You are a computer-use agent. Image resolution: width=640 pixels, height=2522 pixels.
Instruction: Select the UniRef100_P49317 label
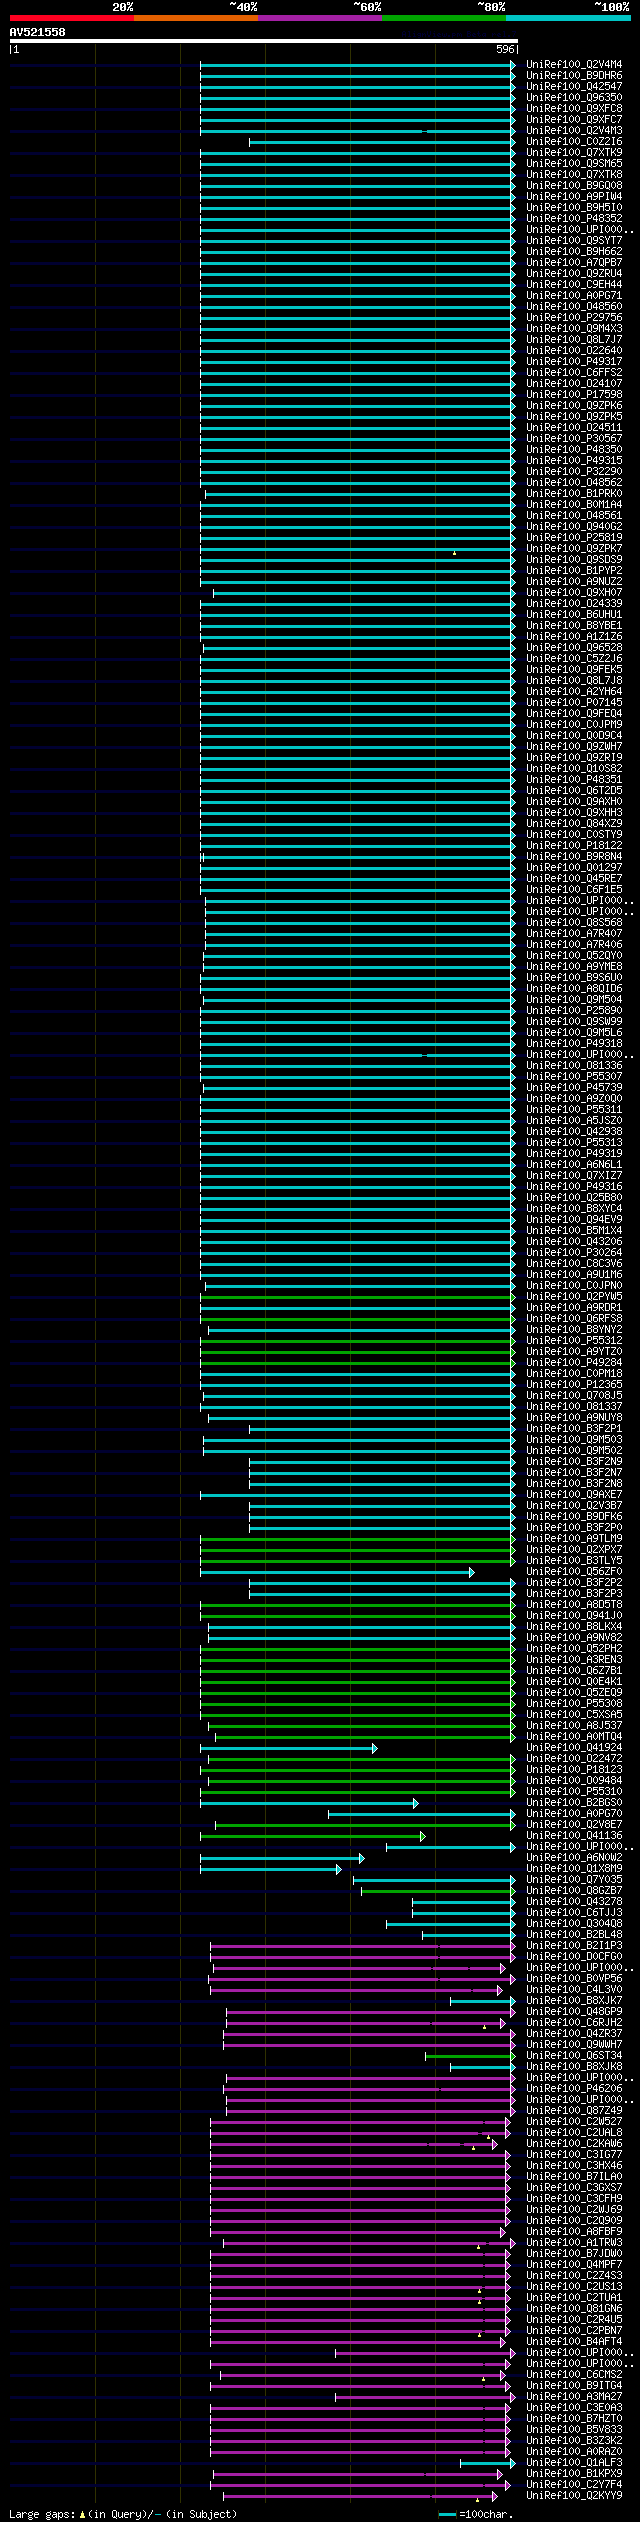click(x=574, y=362)
